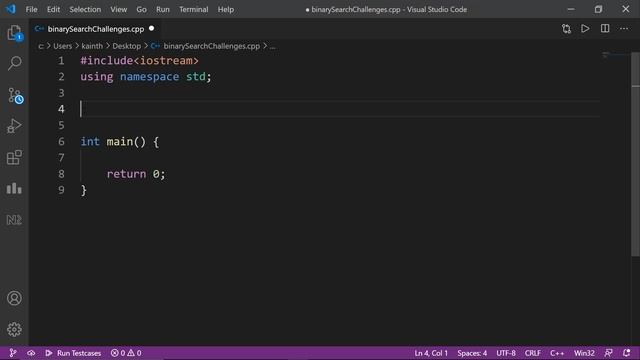The width and height of the screenshot is (640, 360).
Task: Open the Run menu
Action: (162, 9)
